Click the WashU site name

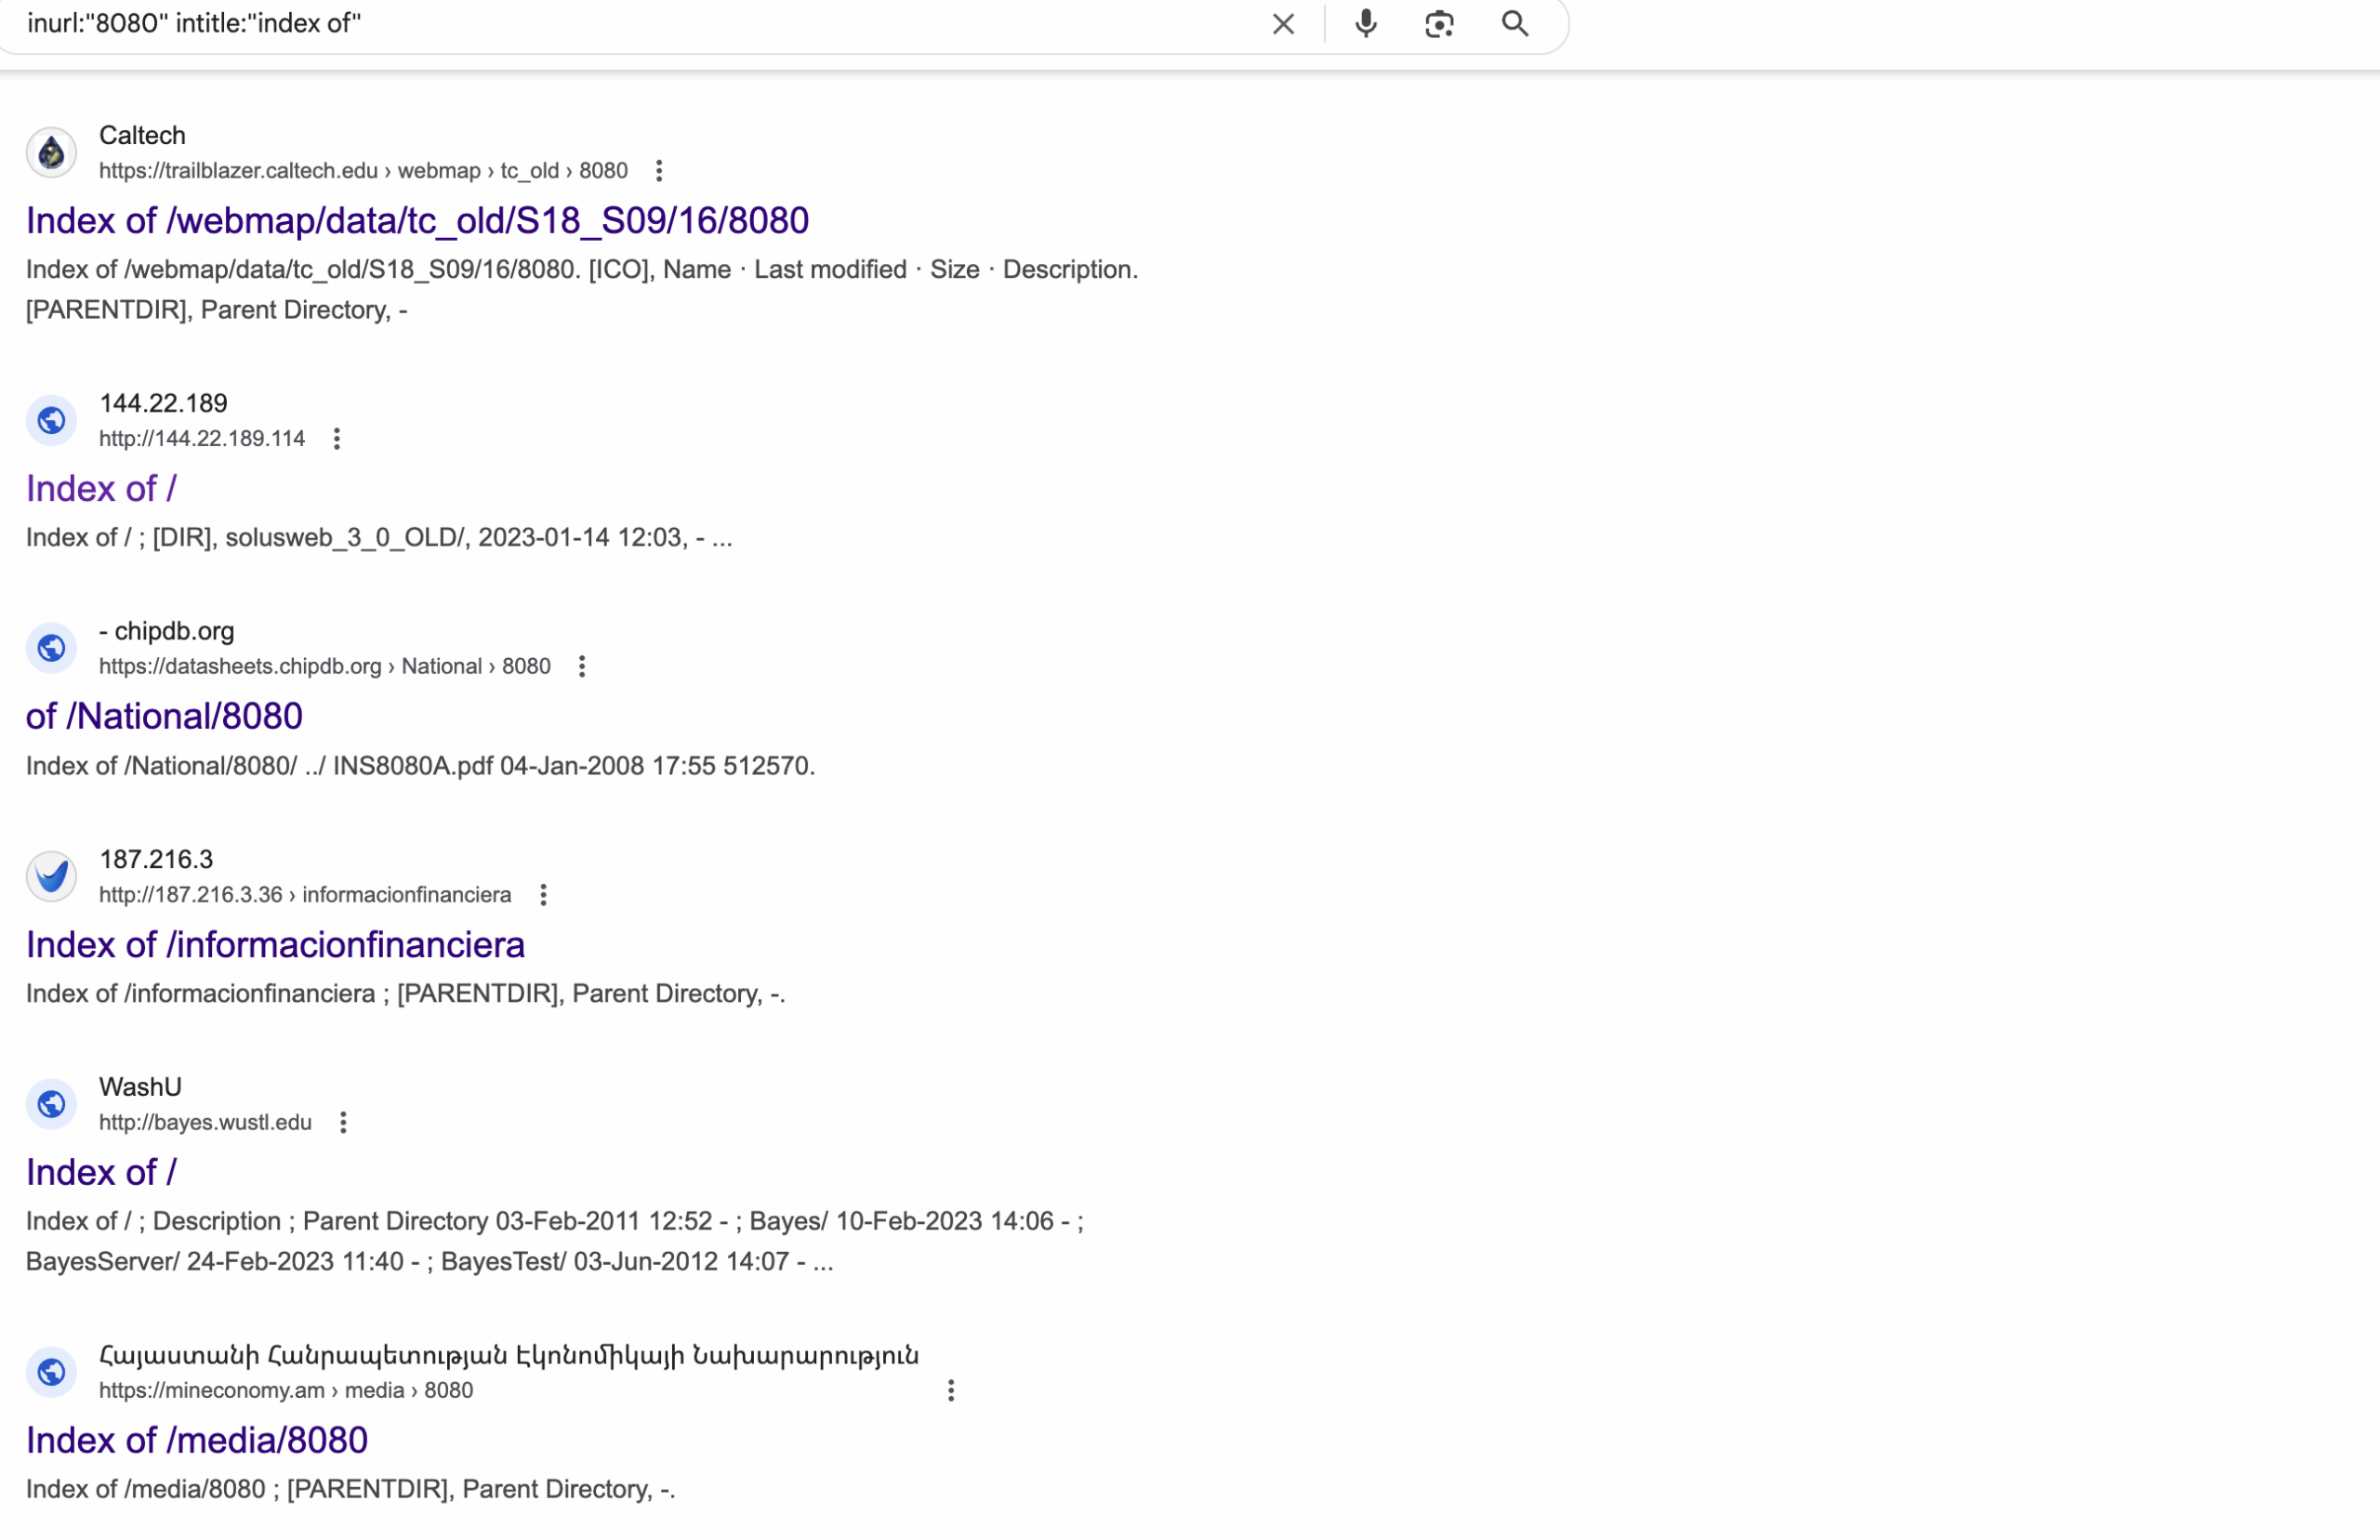coord(140,1087)
